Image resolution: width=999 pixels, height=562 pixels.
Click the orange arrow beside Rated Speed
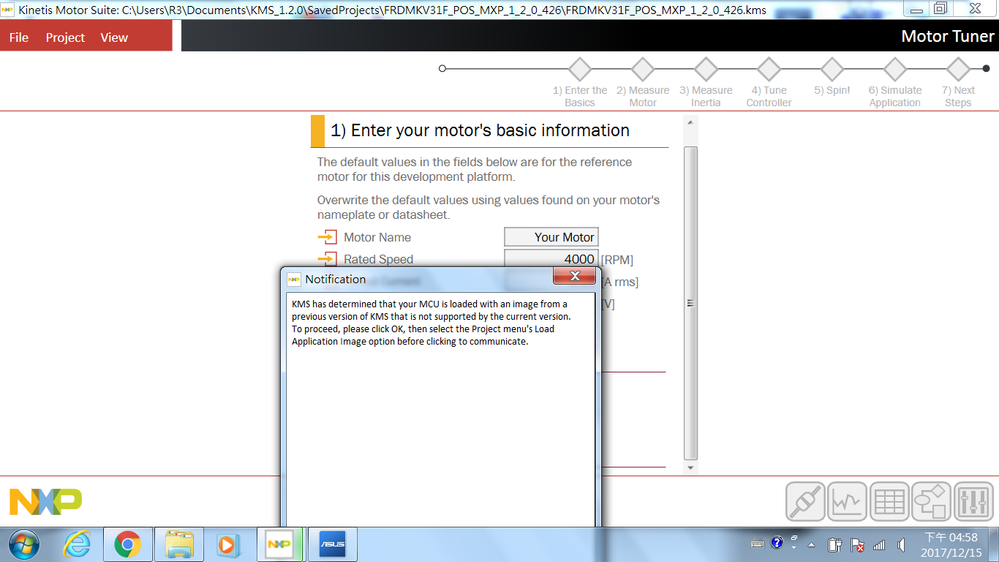pos(327,259)
